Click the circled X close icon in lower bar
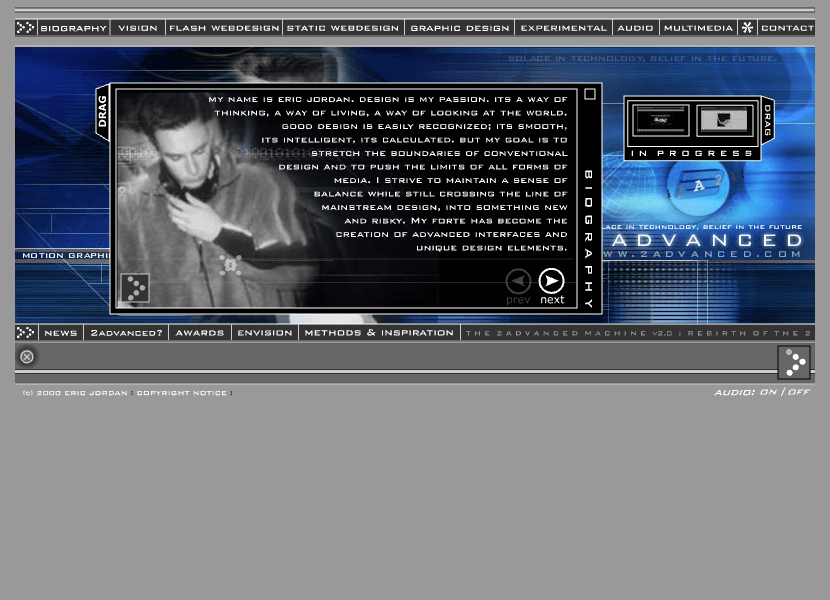 pos(27,357)
